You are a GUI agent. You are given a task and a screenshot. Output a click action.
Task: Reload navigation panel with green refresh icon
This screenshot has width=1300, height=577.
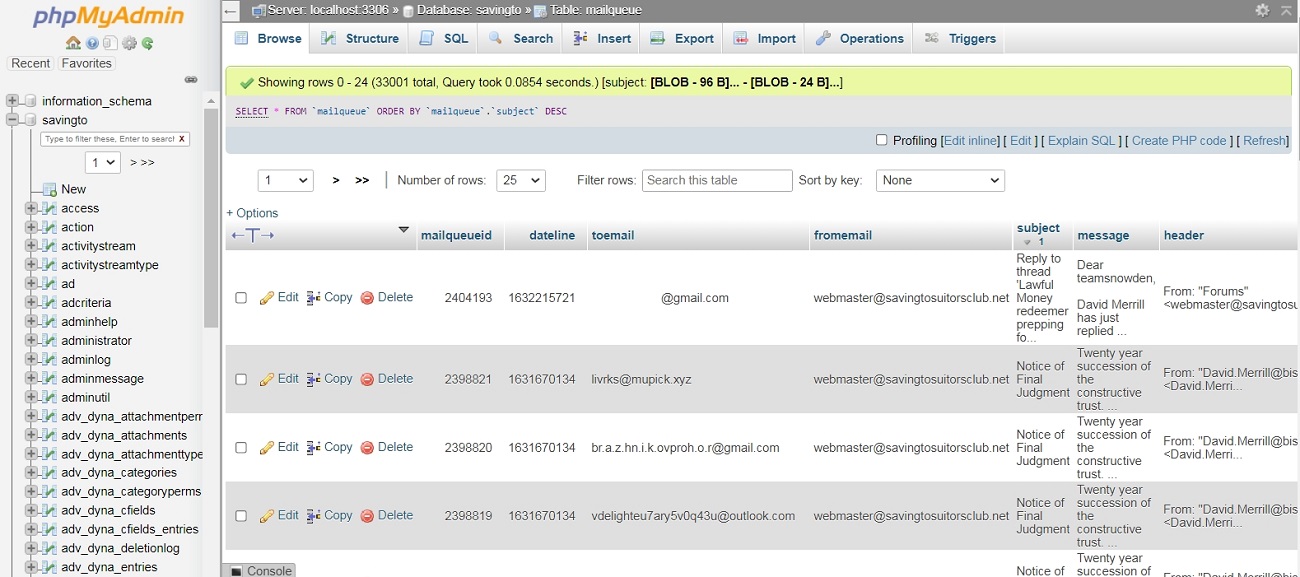point(148,43)
